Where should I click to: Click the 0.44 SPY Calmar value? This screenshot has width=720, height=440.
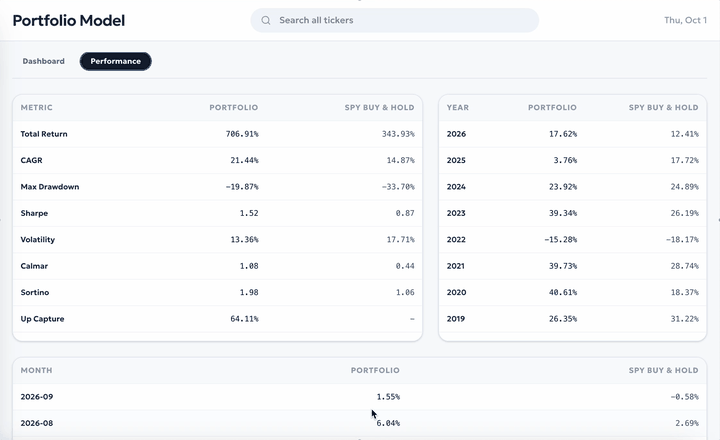coord(405,266)
